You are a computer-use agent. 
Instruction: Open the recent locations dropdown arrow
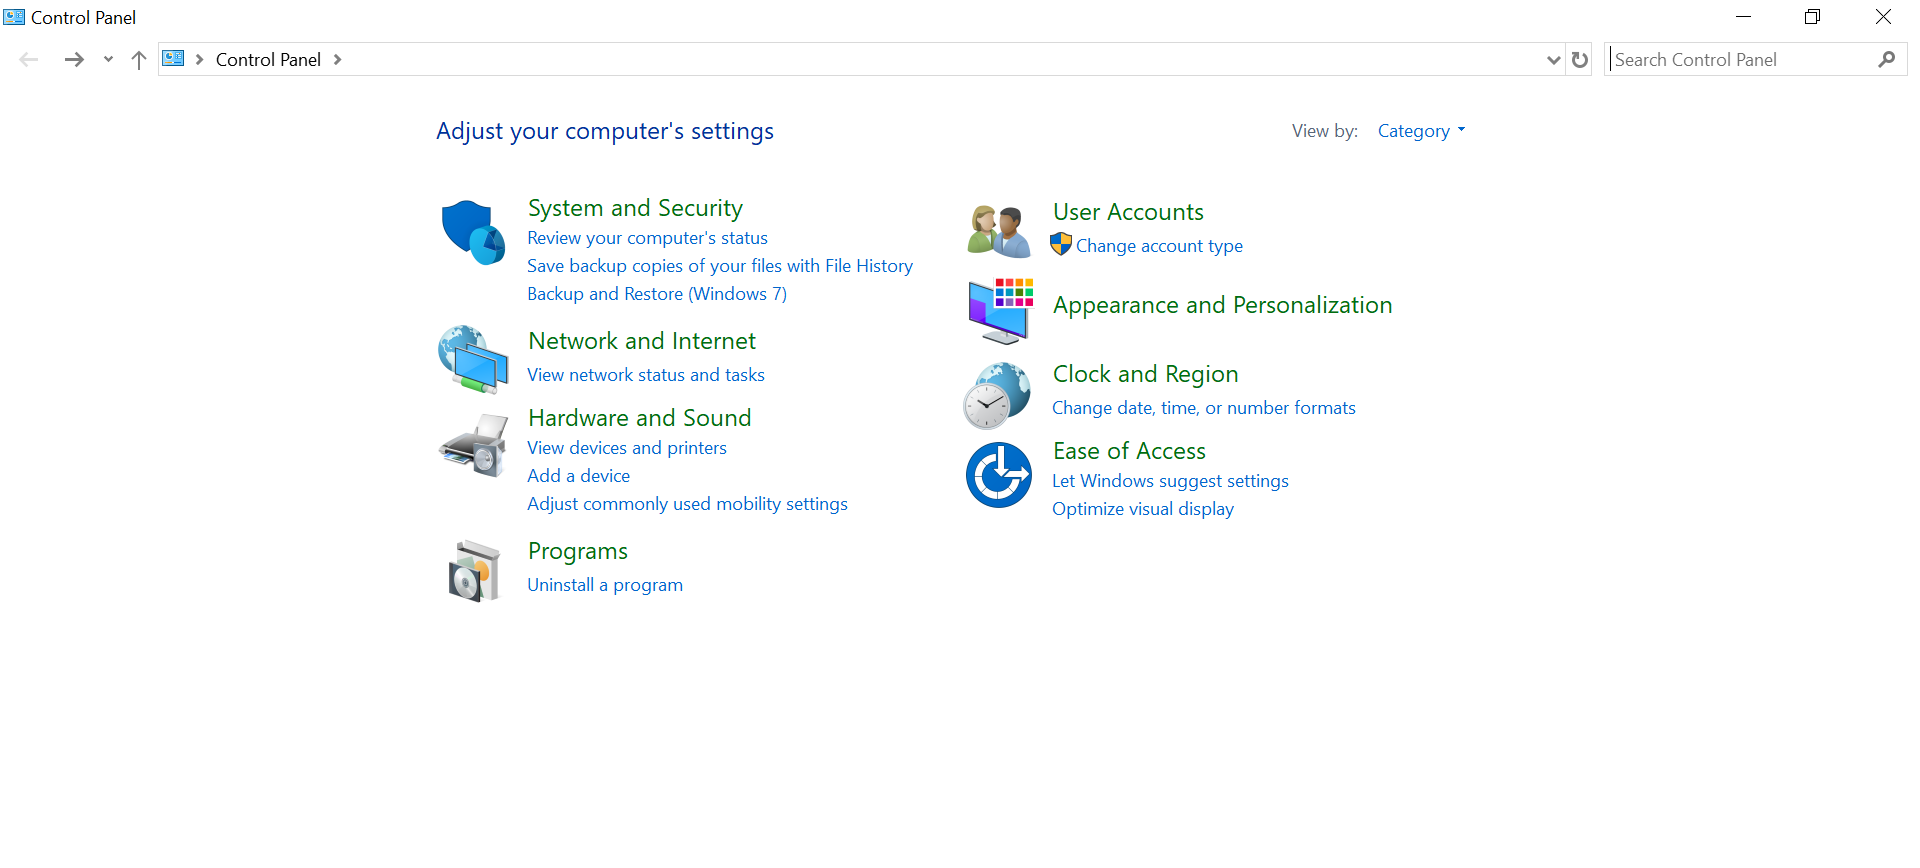[108, 60]
